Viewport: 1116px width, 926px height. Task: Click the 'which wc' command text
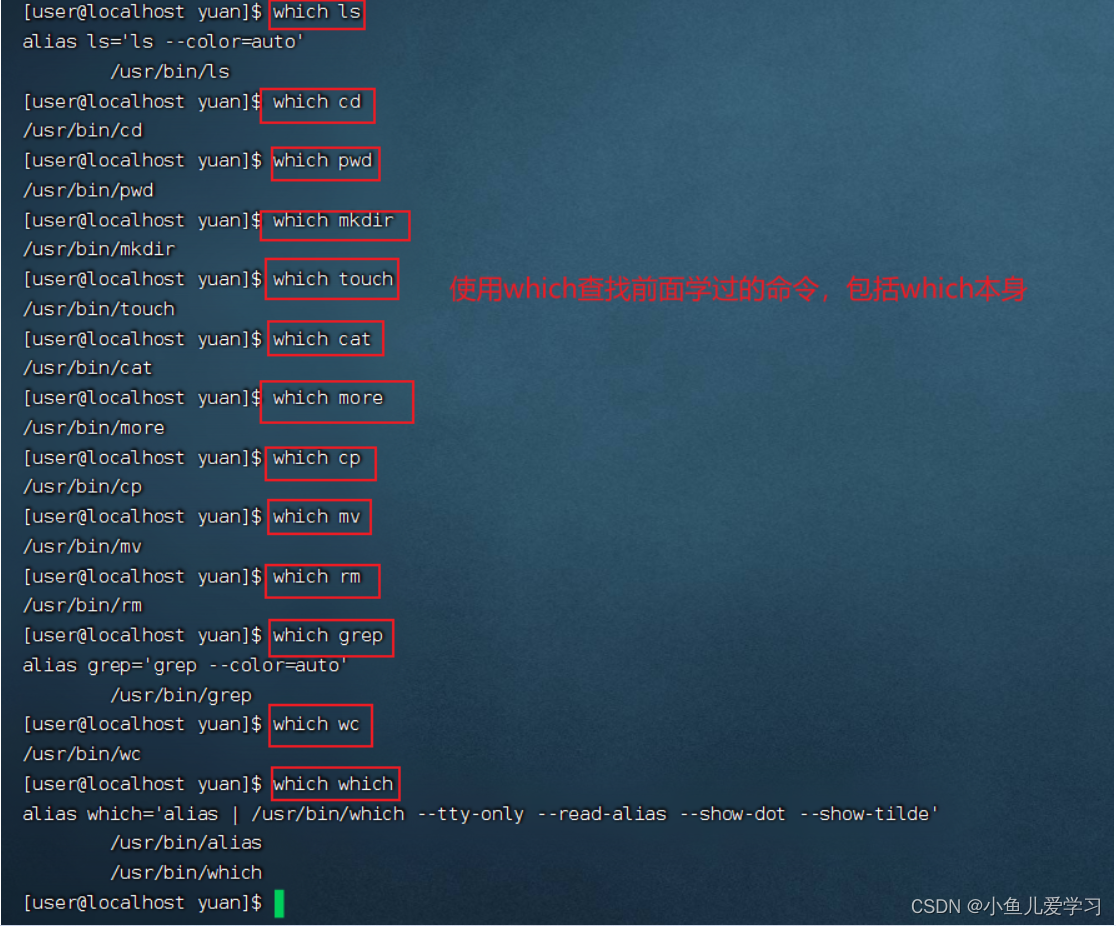(x=317, y=725)
